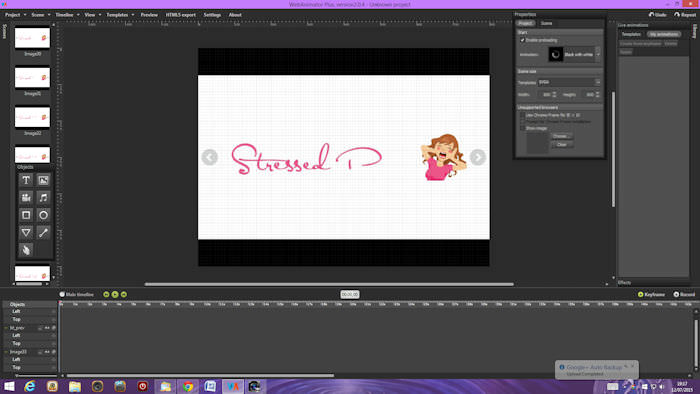The image size is (700, 394).
Task: Toggle lock icon on bt_prev row
Action: coord(54,328)
